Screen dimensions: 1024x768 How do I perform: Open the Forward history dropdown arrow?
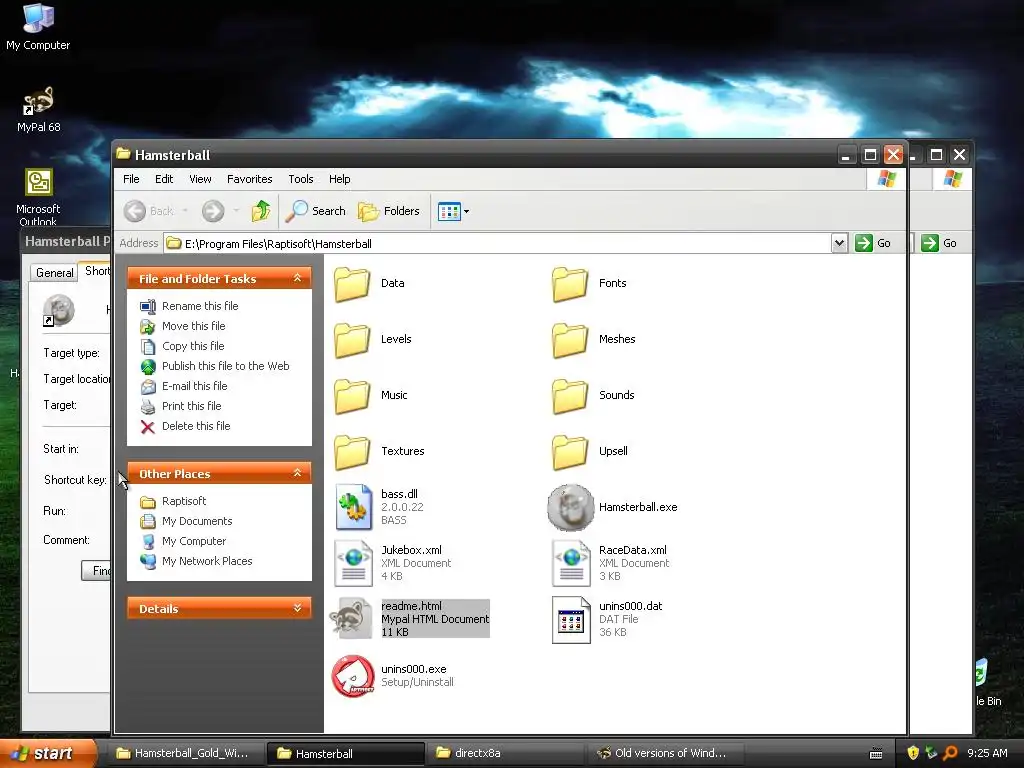coord(236,211)
